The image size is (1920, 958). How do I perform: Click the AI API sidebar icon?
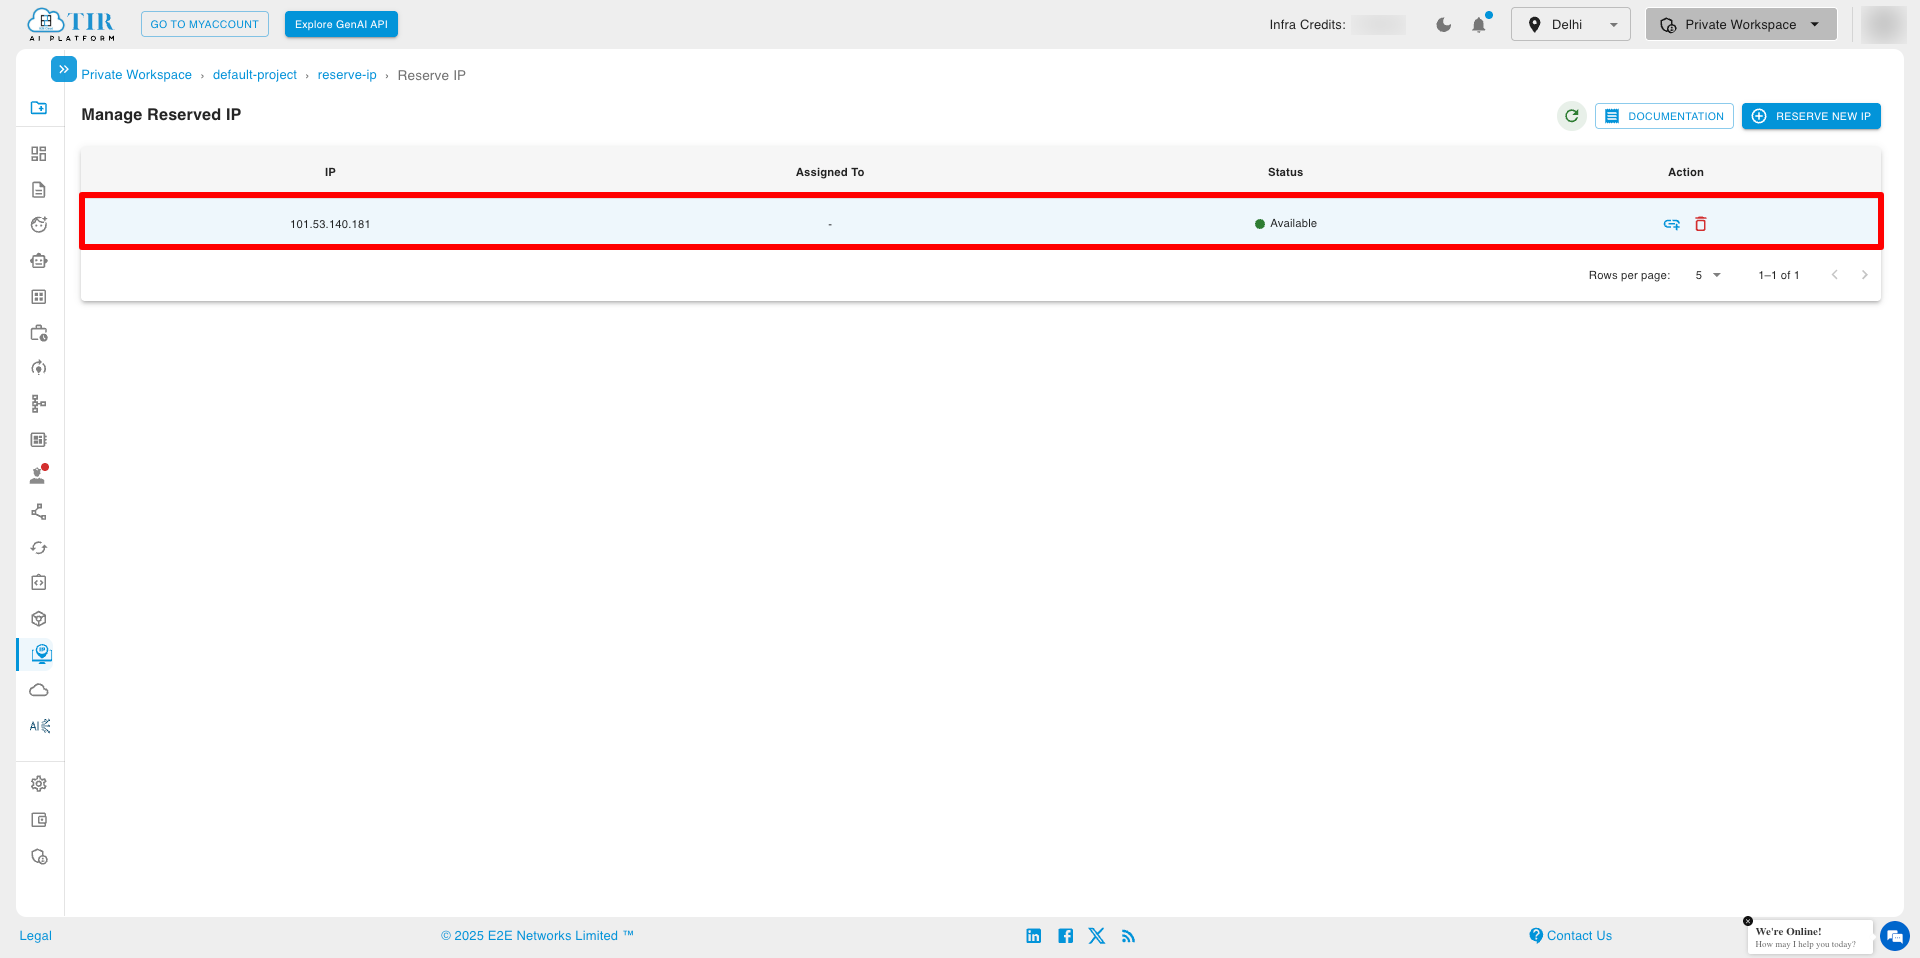point(39,726)
